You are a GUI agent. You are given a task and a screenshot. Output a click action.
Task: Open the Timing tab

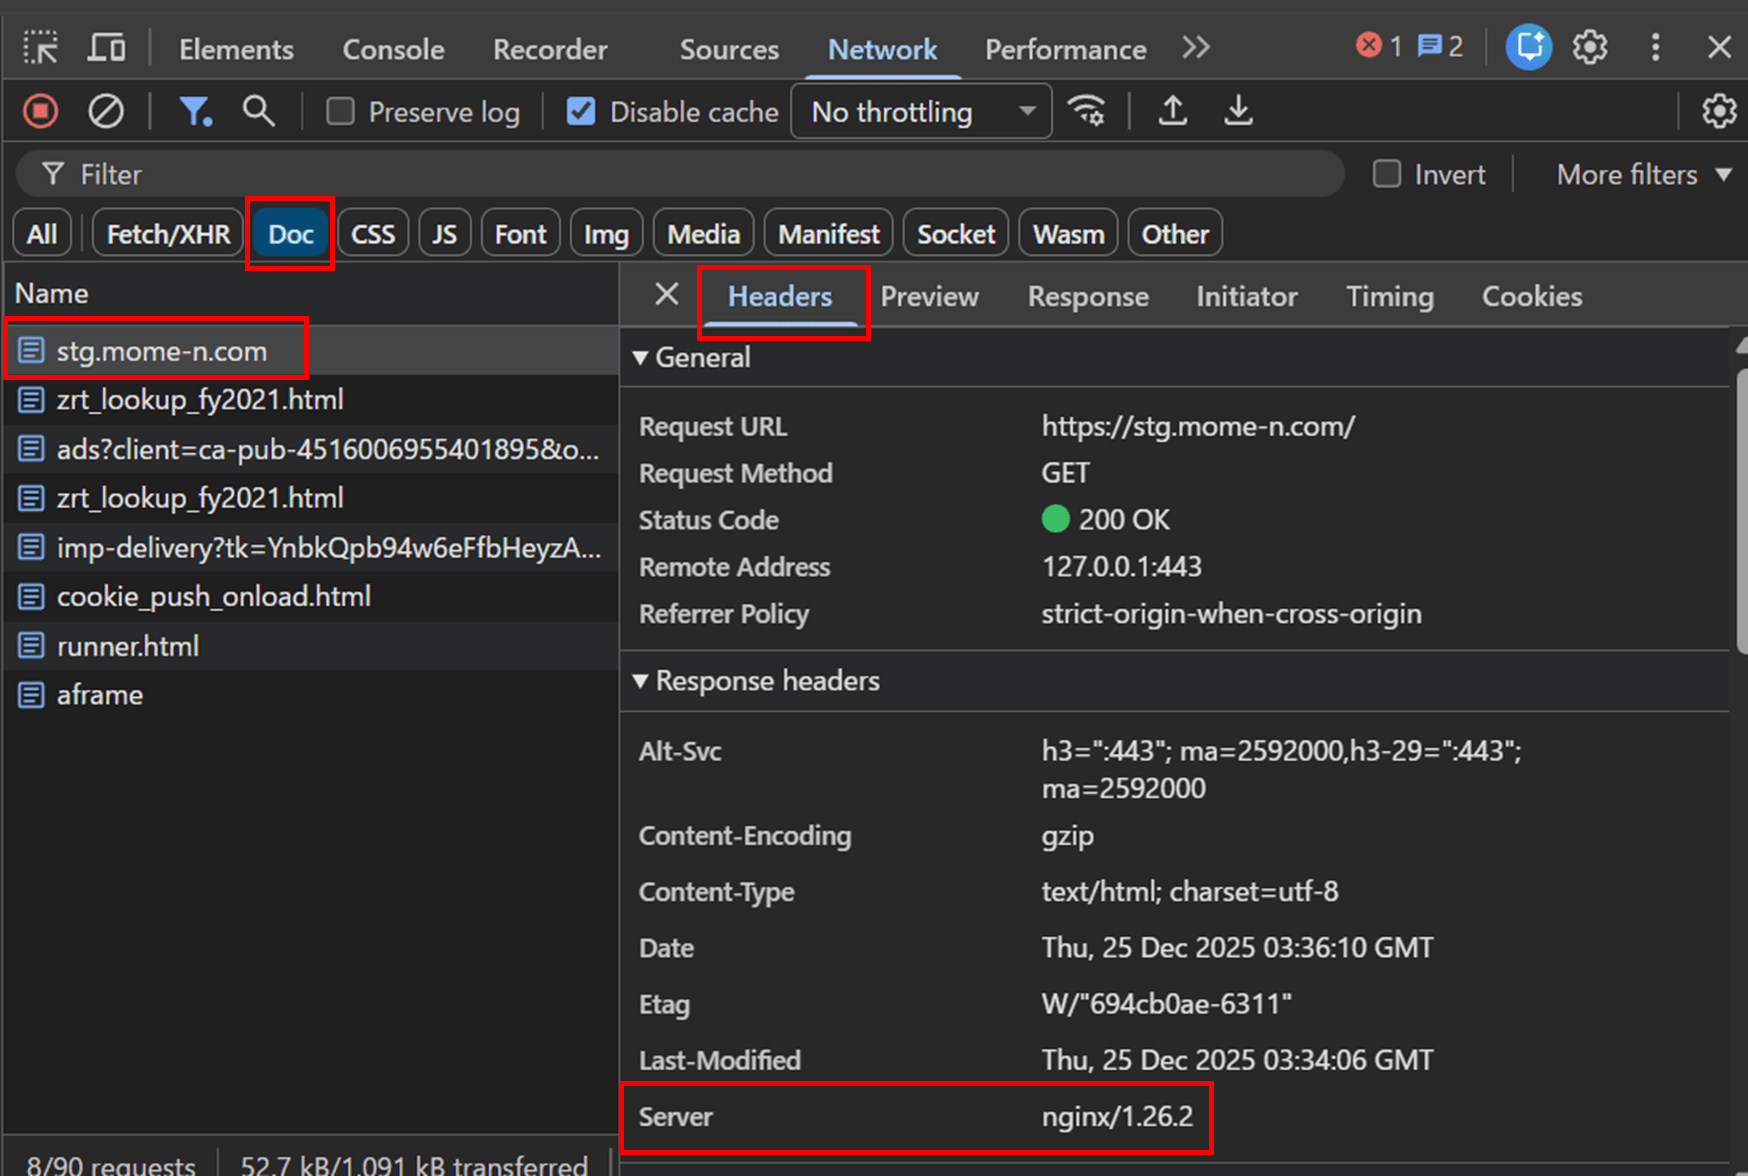pyautogui.click(x=1389, y=297)
